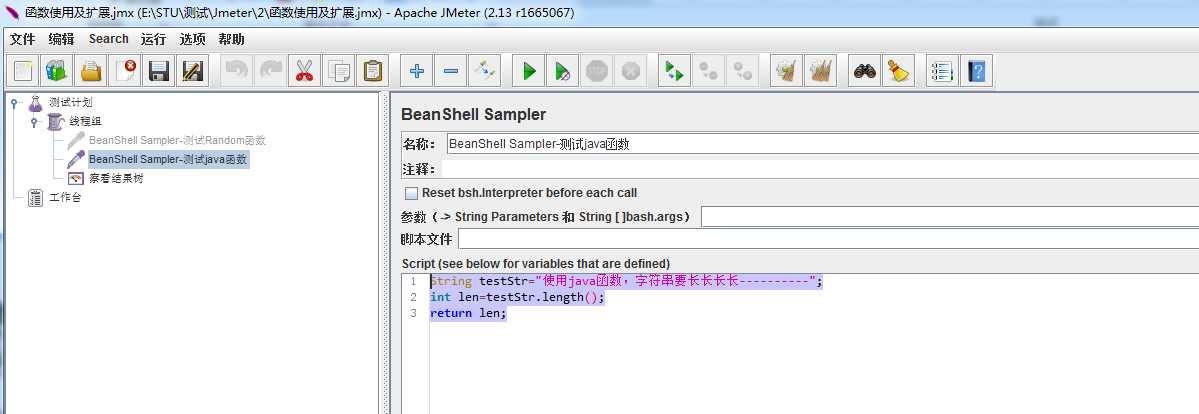1199x414 pixels.
Task: Copy with the two-pages icon
Action: (339, 71)
